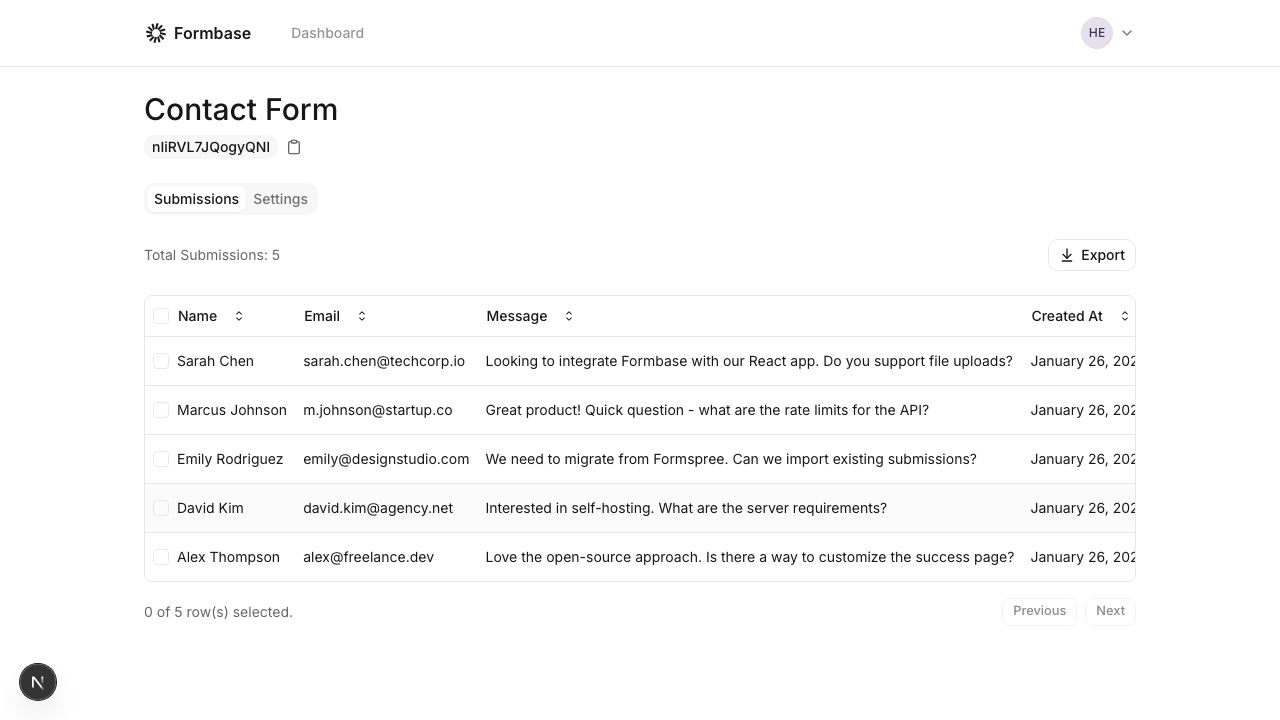Check the row checkbox for Sarah Chen

pyautogui.click(x=161, y=361)
